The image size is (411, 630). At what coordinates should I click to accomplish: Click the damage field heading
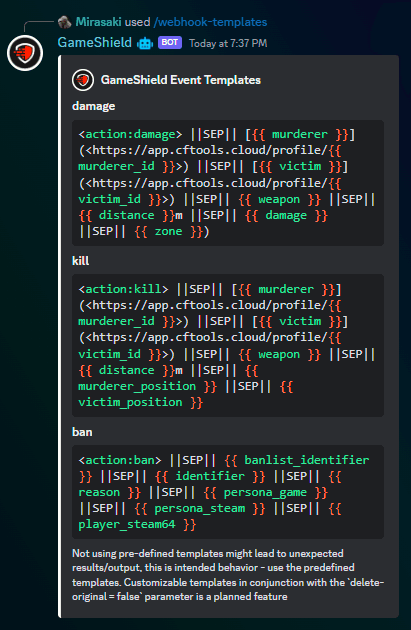94,106
